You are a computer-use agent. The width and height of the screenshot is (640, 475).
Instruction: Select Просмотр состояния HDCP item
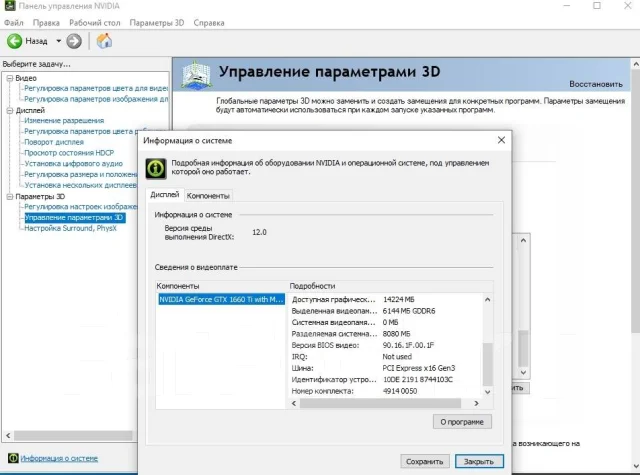click(x=69, y=153)
